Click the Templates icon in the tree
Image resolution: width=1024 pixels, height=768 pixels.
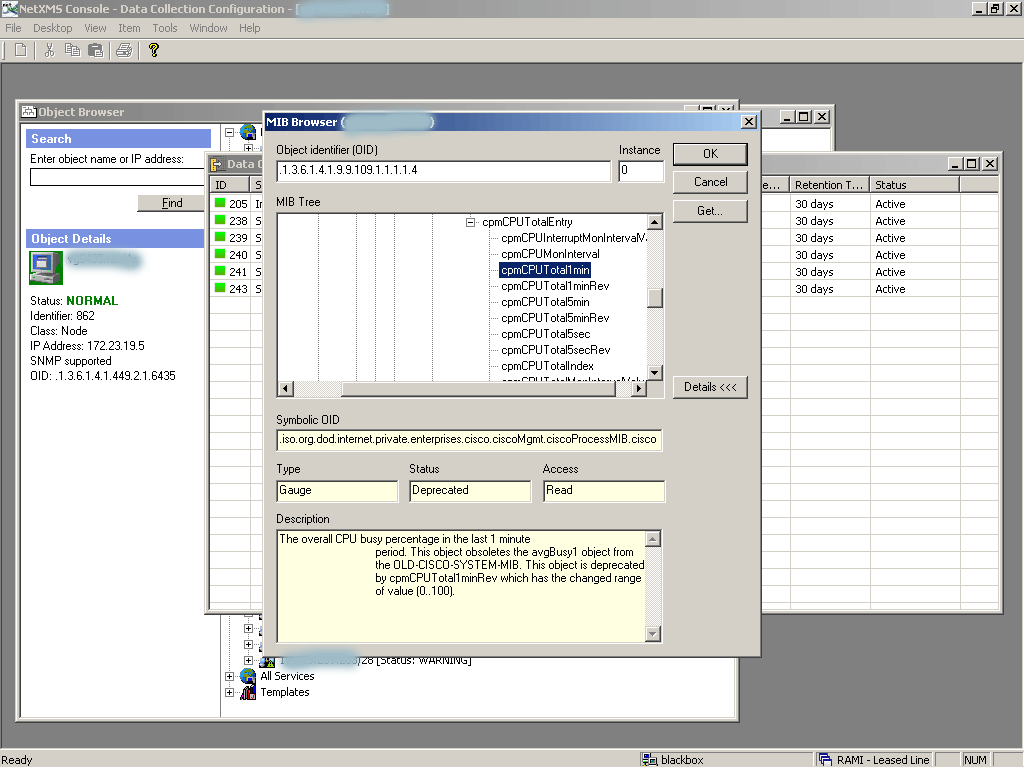(x=248, y=692)
